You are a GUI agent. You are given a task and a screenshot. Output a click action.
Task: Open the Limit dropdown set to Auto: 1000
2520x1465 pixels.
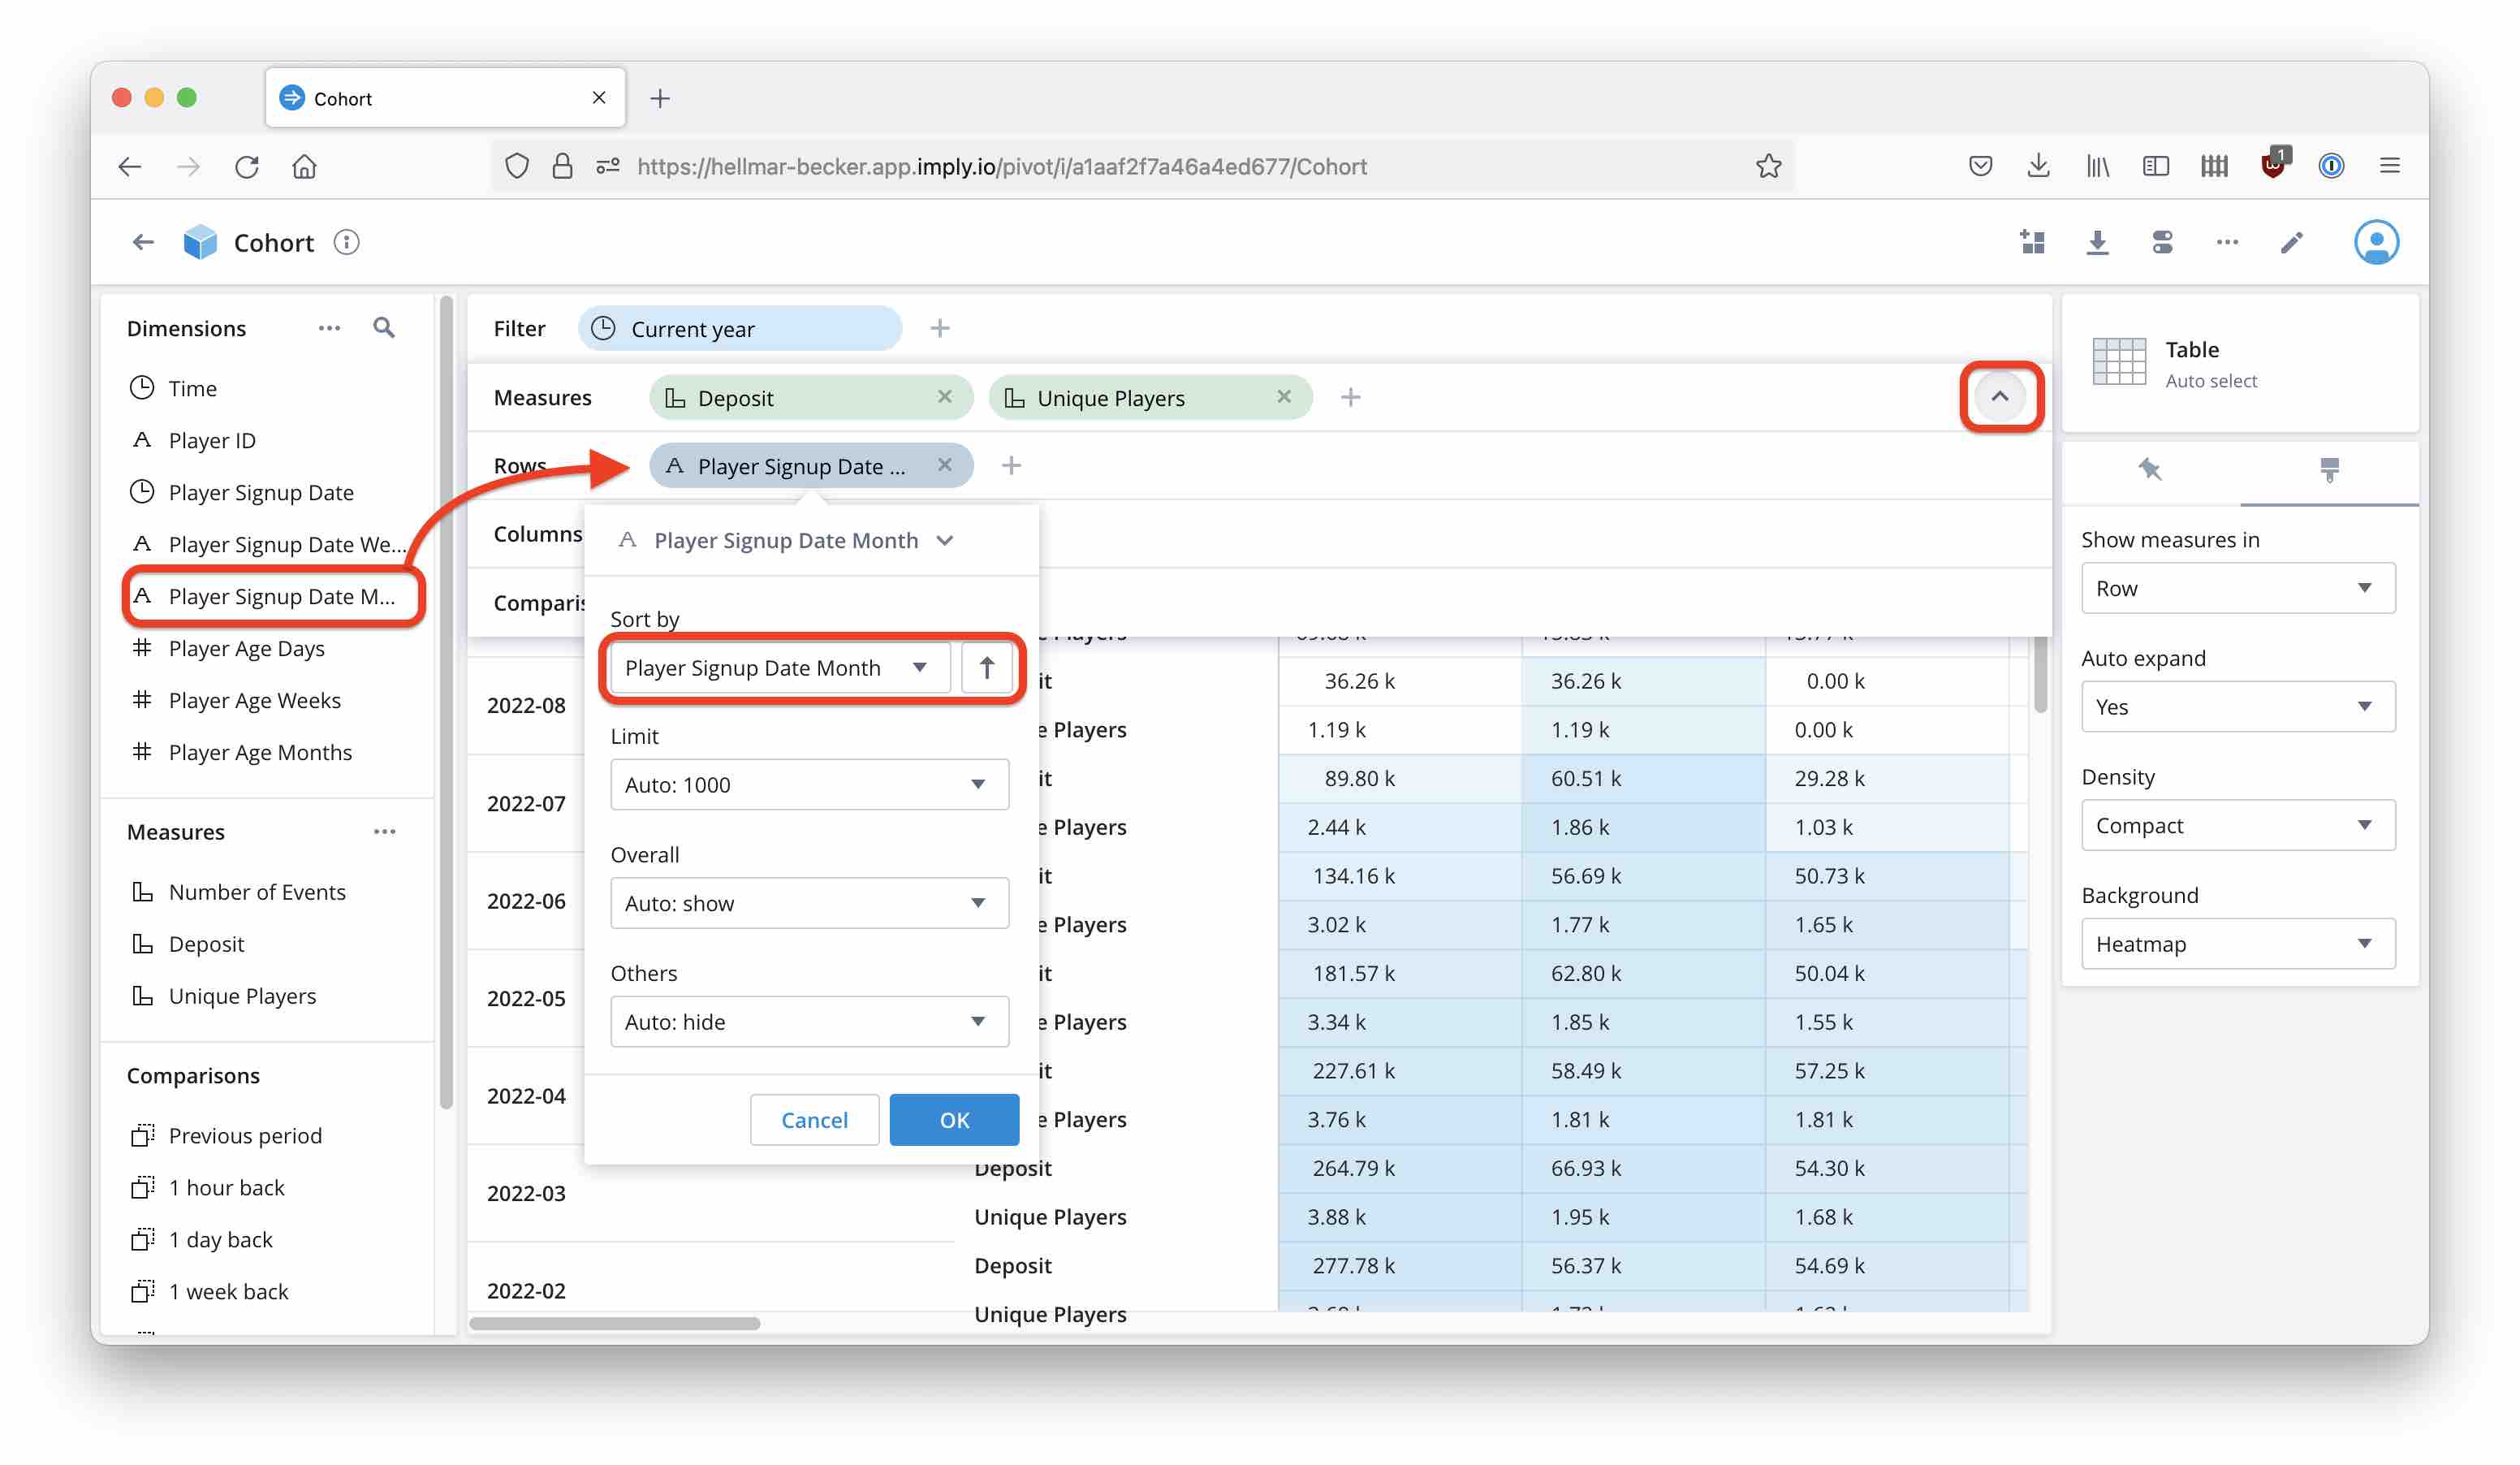pos(808,785)
